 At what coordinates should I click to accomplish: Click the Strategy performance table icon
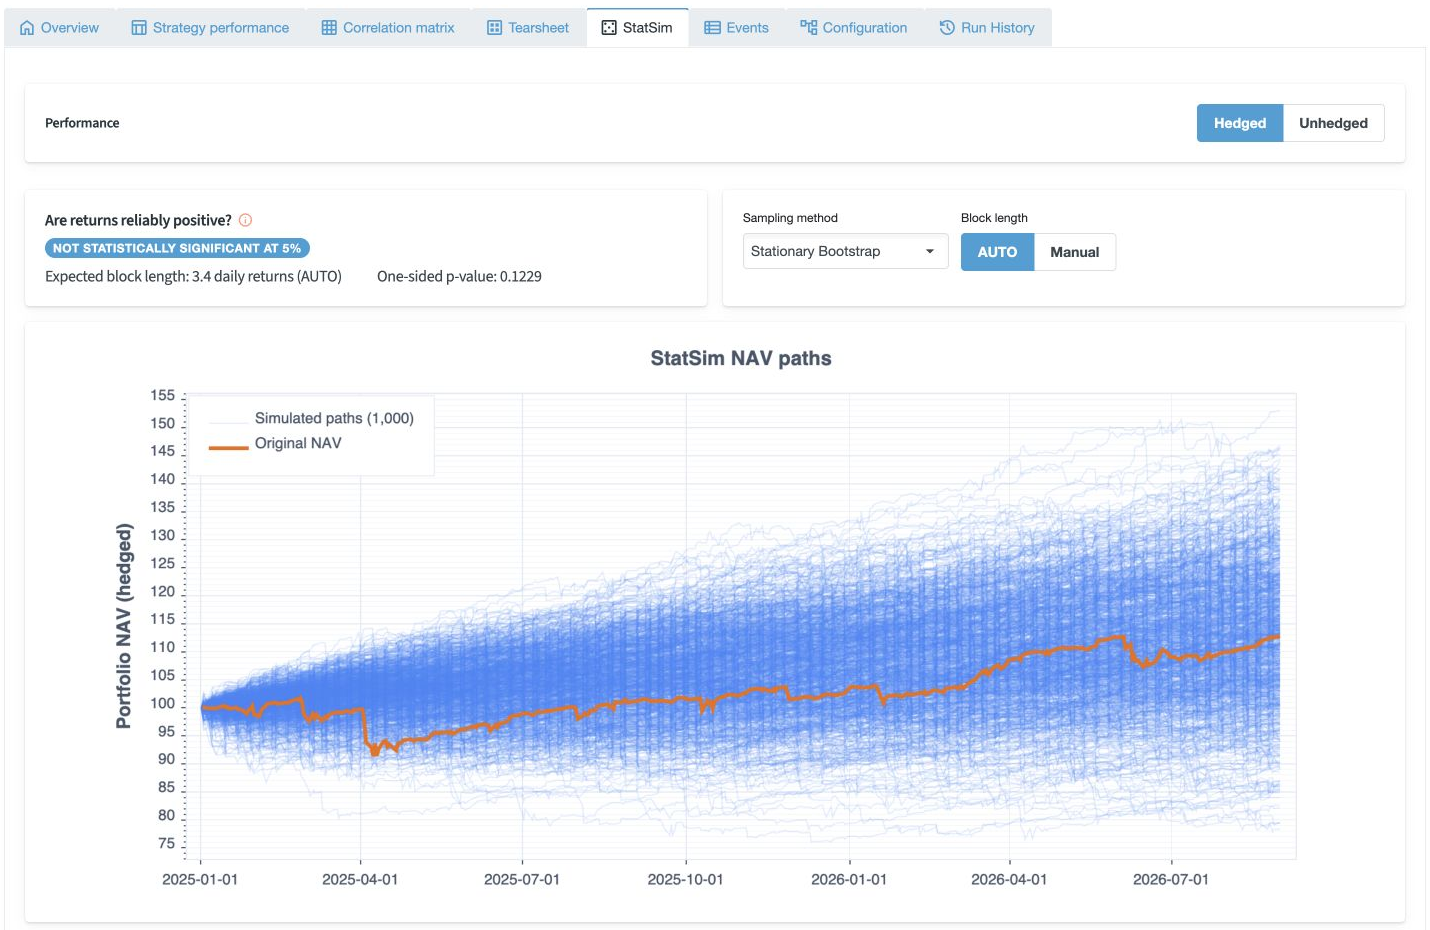[x=139, y=28]
